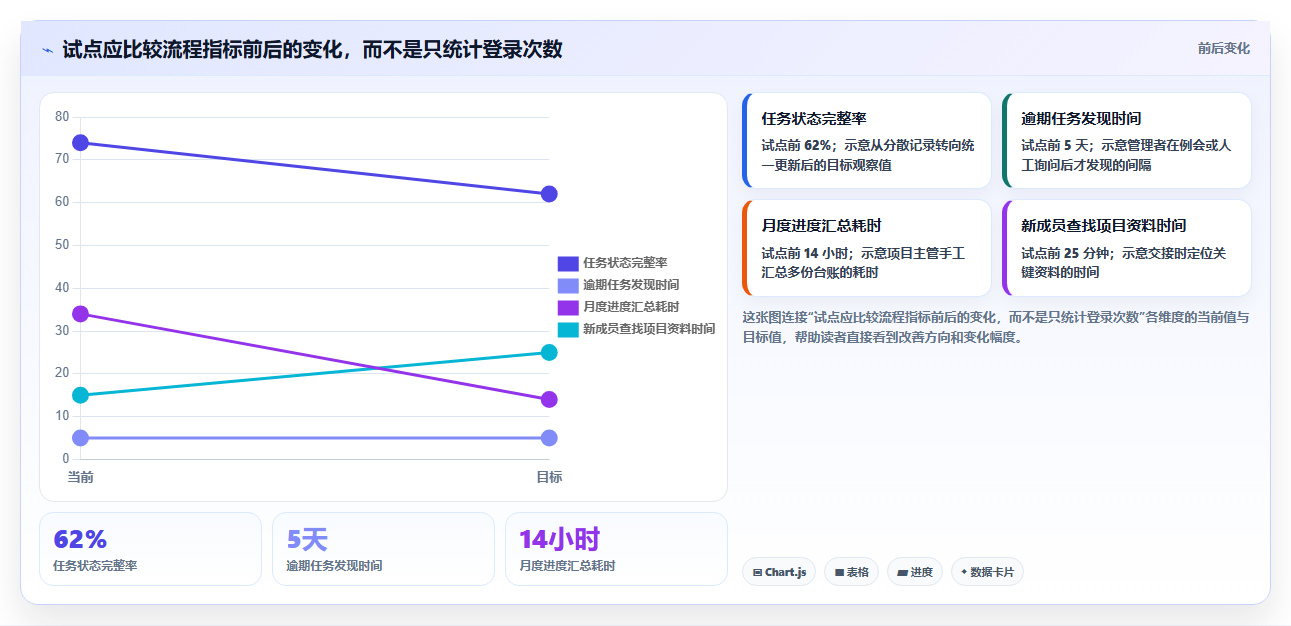Click the 14小时 stat value

point(559,540)
